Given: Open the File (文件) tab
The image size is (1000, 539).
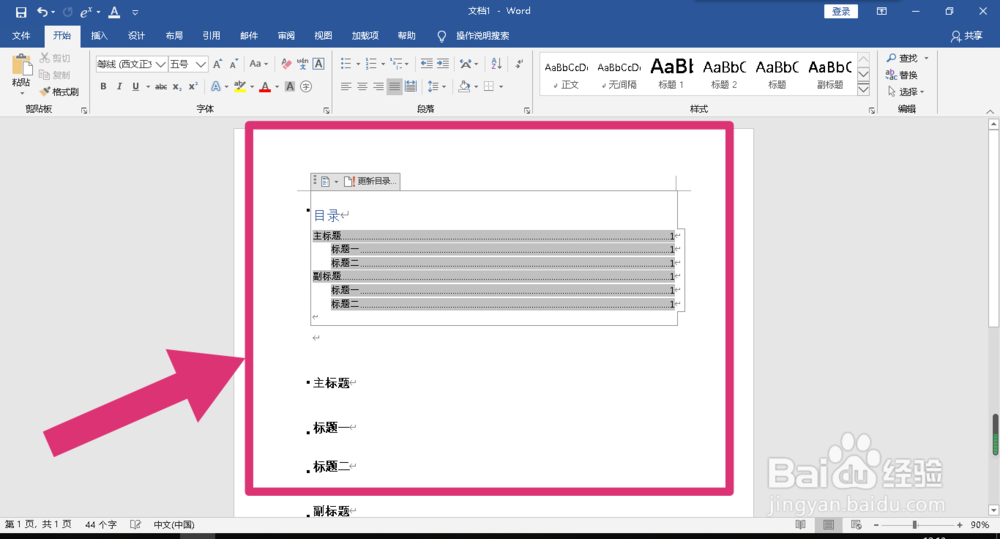Looking at the screenshot, I should point(21,36).
